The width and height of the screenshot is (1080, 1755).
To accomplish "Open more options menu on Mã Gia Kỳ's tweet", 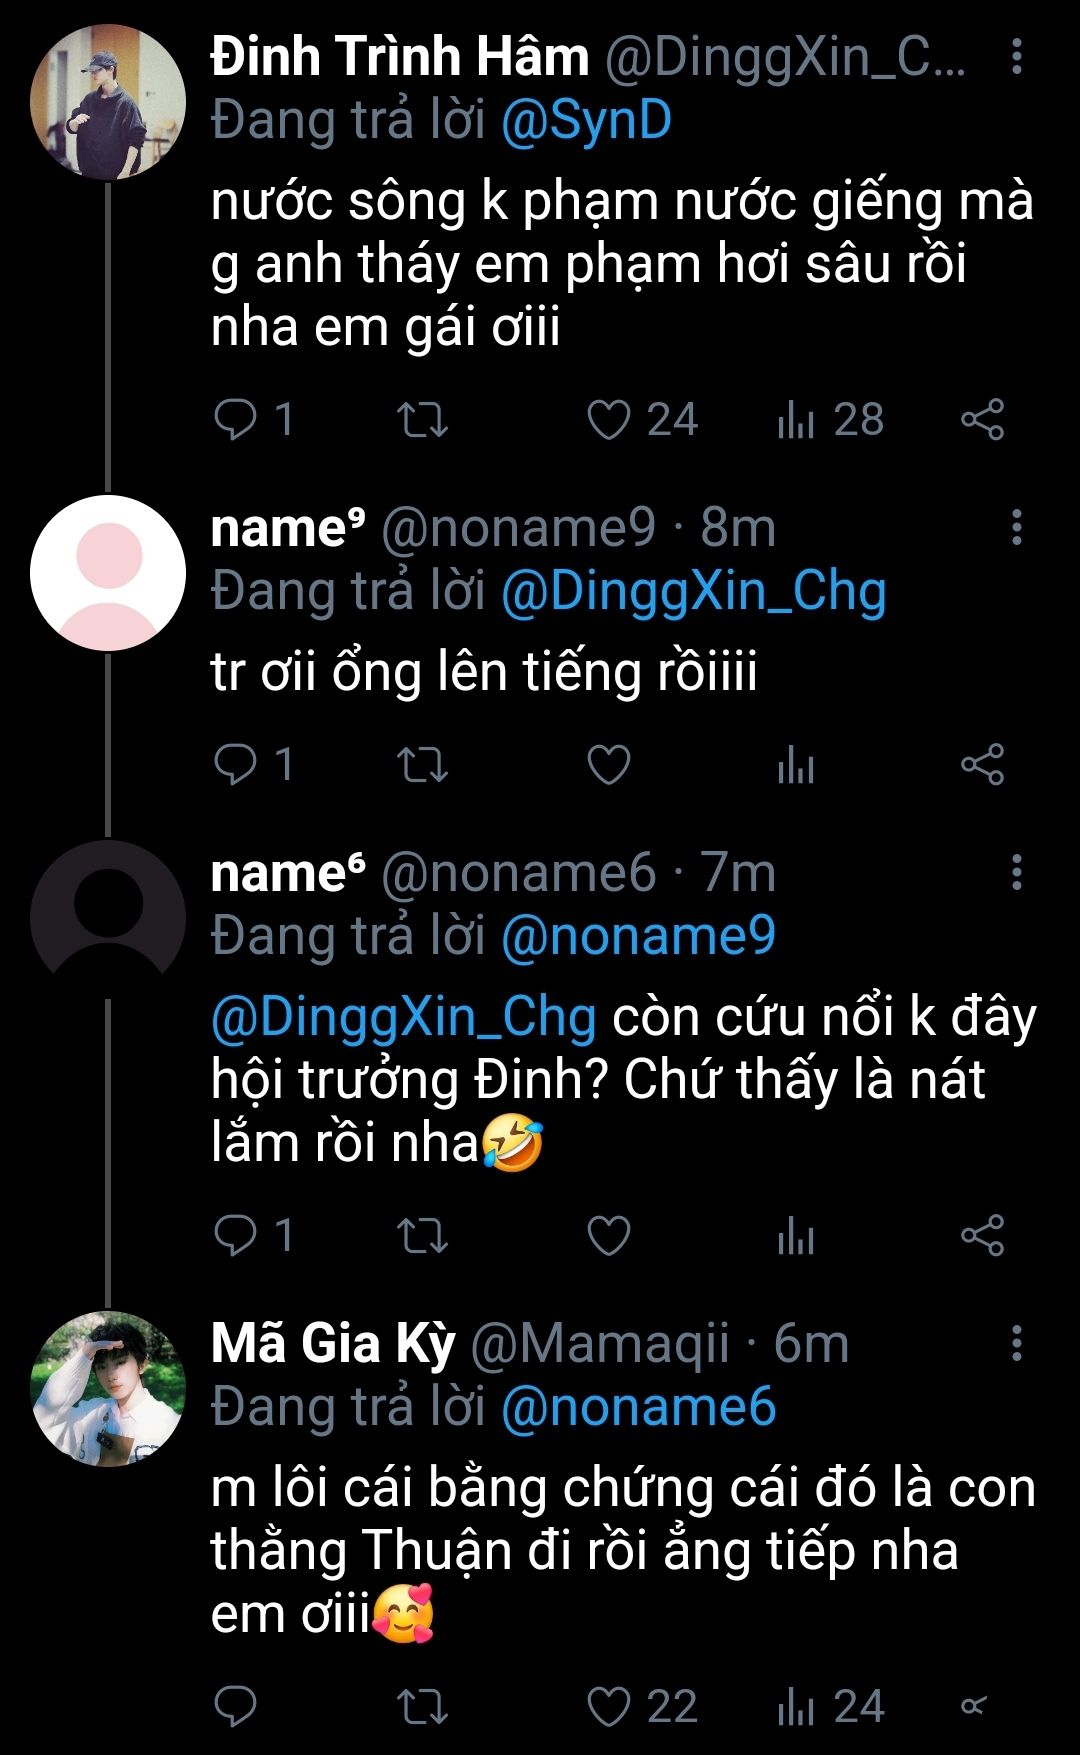I will click(x=1017, y=1343).
